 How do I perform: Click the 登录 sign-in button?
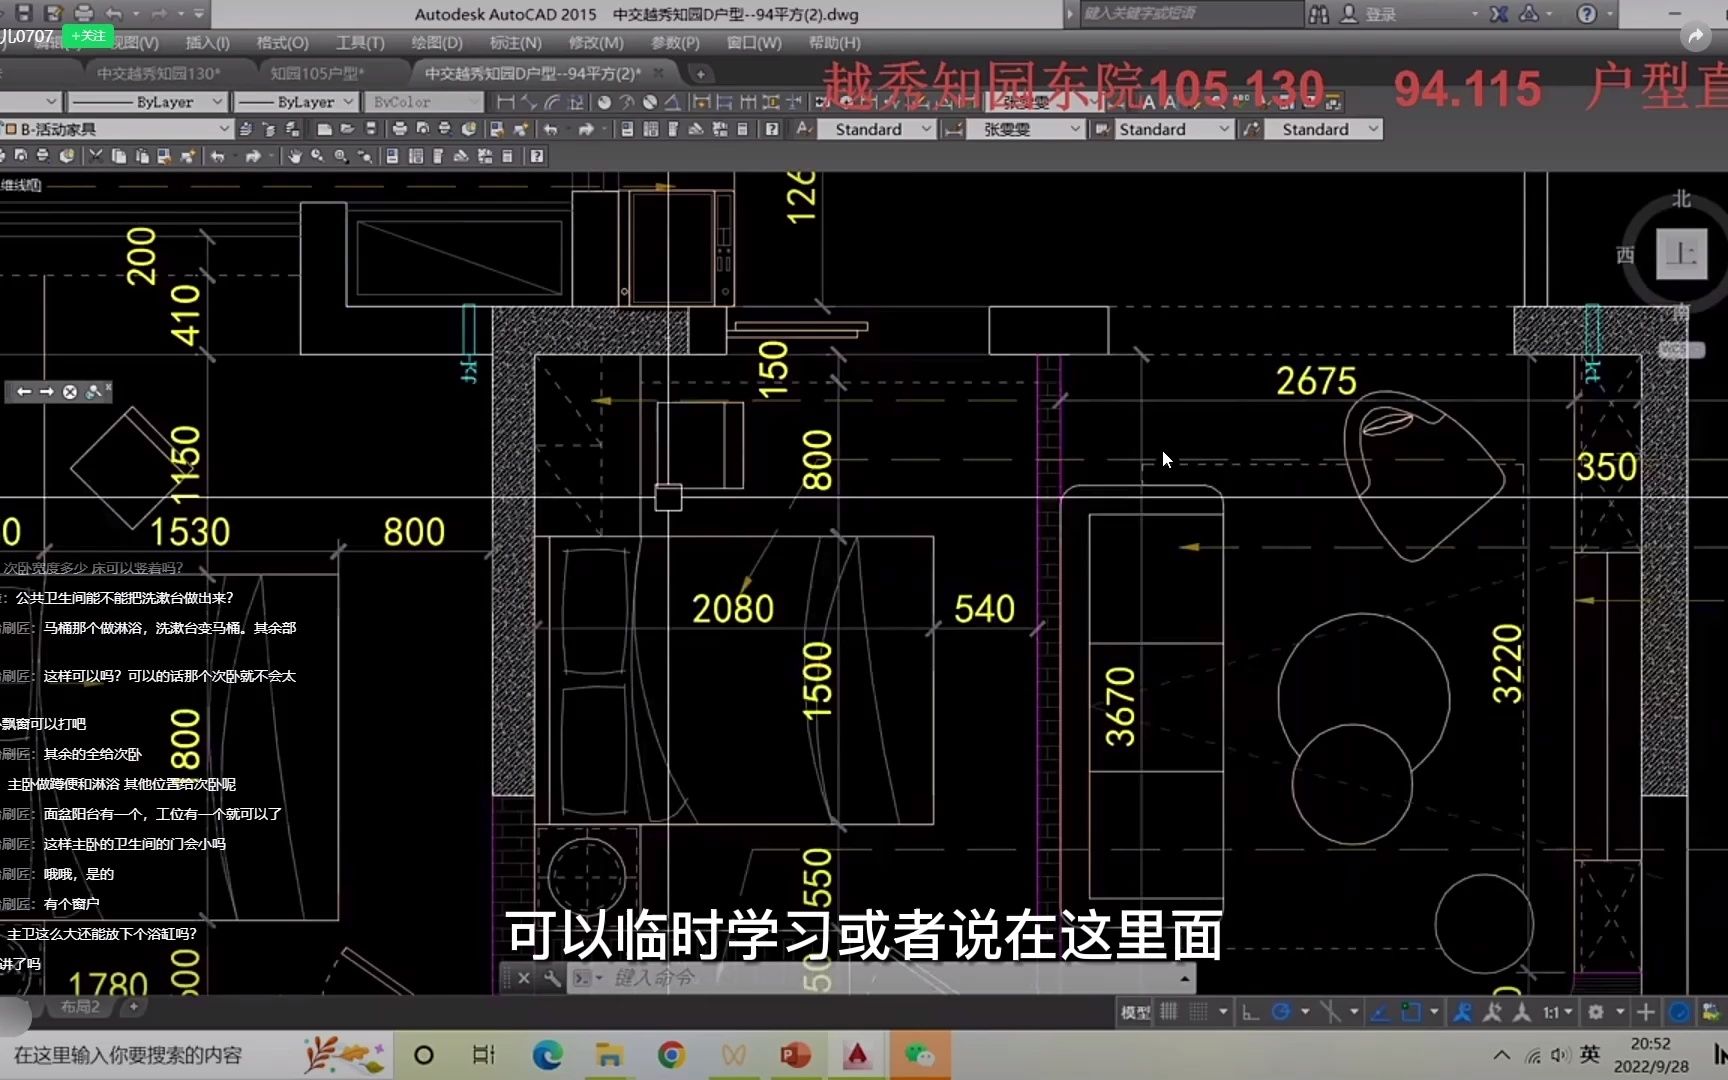click(x=1369, y=14)
